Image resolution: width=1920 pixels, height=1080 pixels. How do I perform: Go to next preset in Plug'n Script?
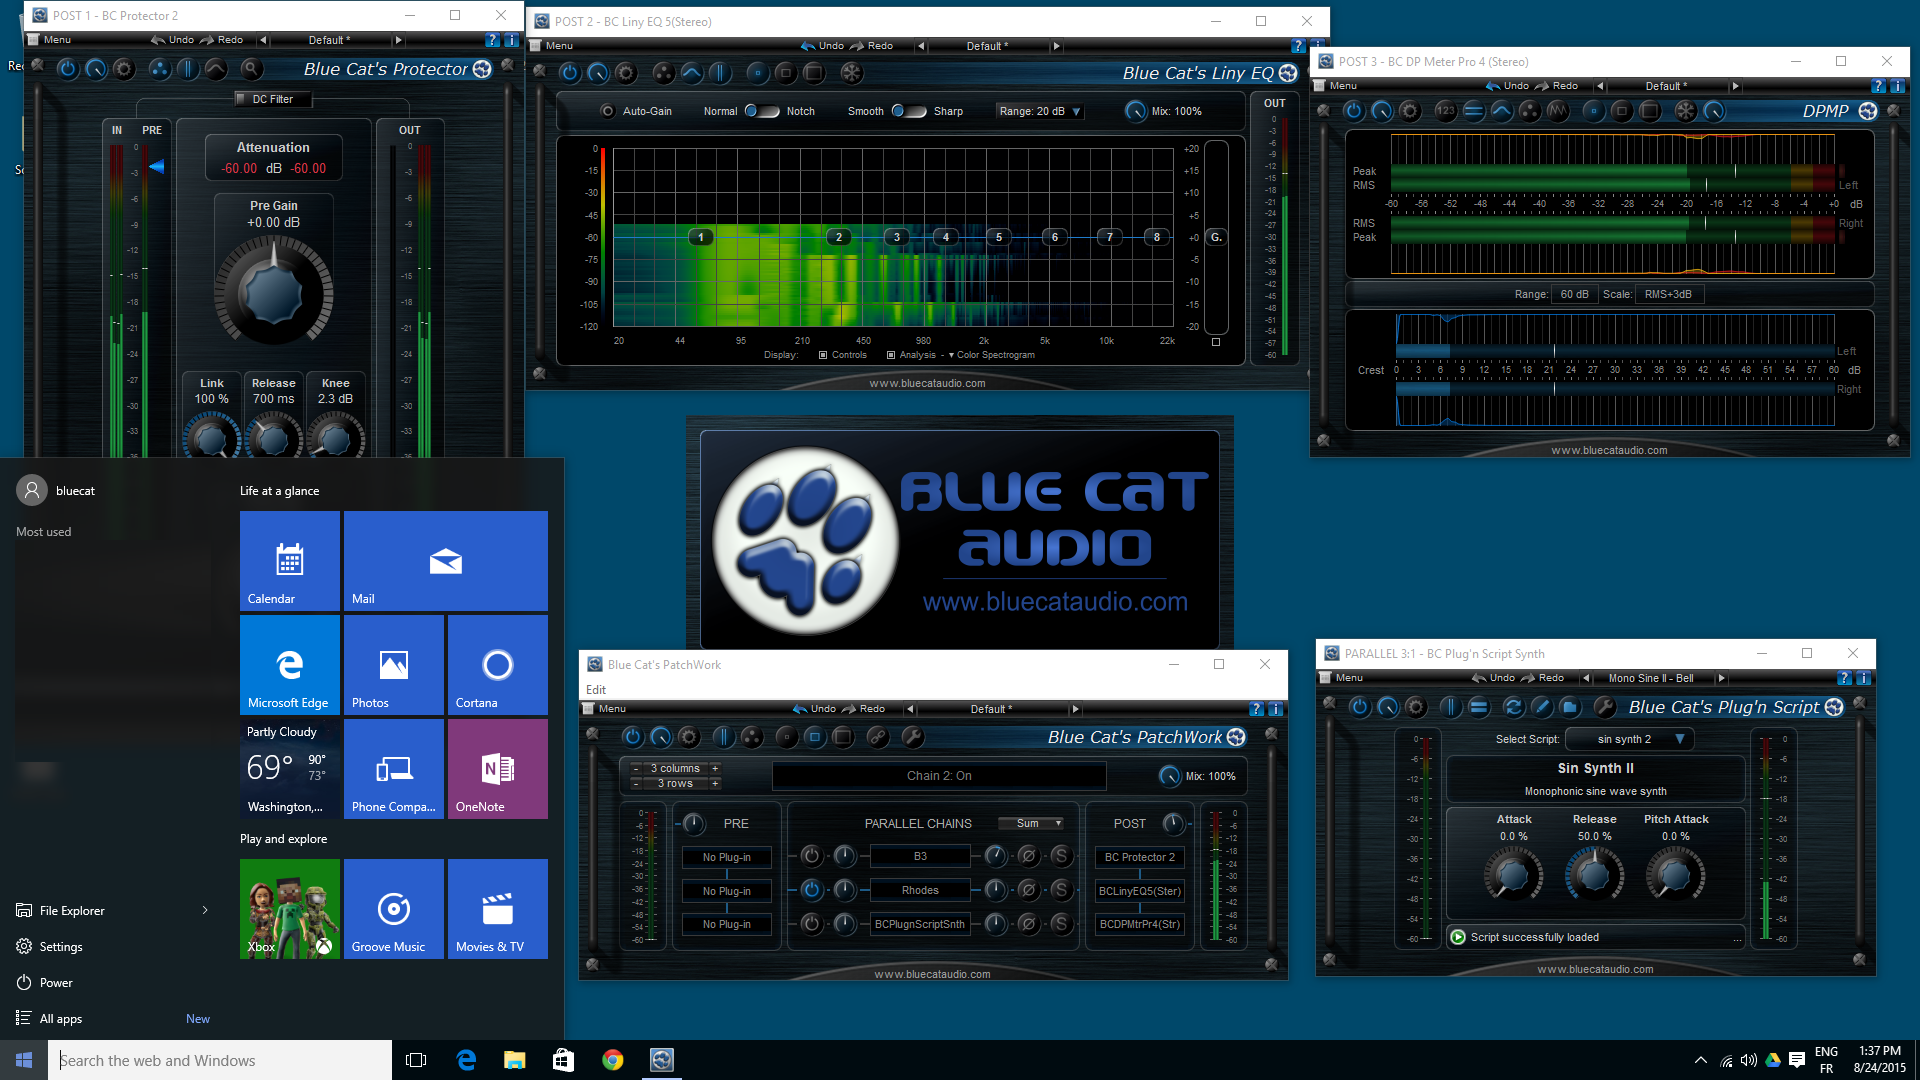pos(1721,678)
